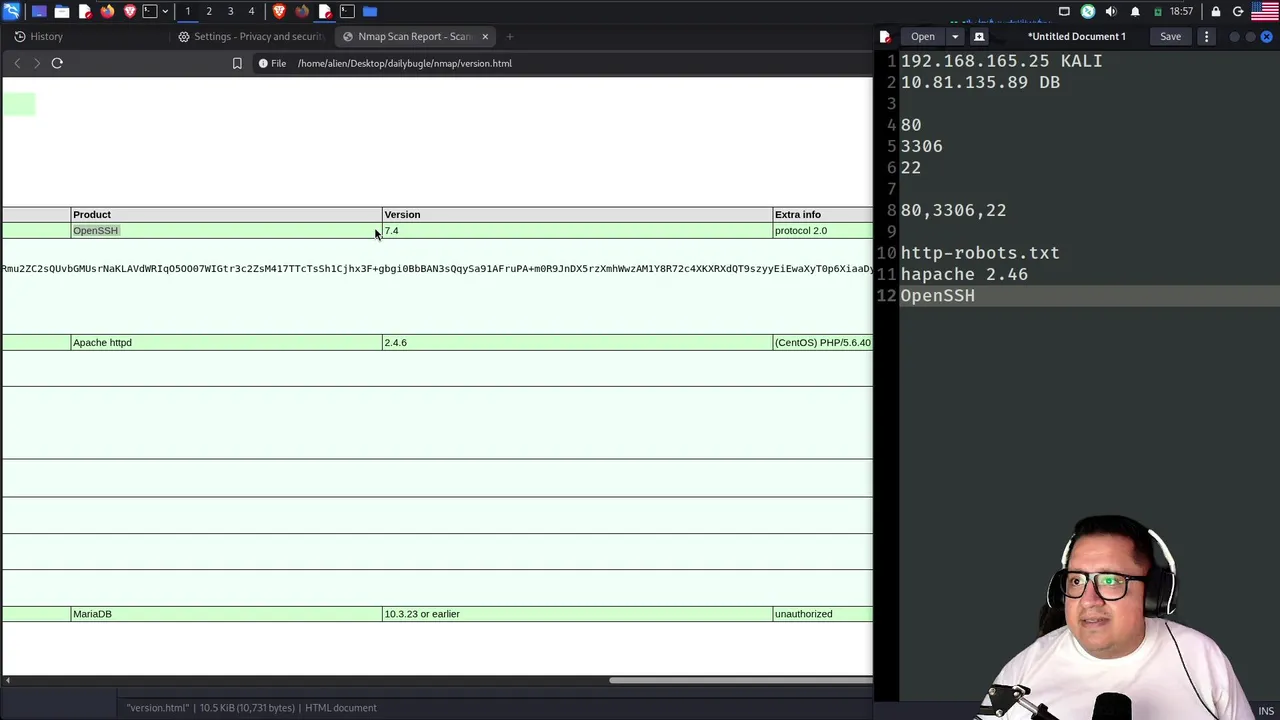Focus the running file manager in taskbar
Viewport: 1280px width, 720px height.
[370, 11]
